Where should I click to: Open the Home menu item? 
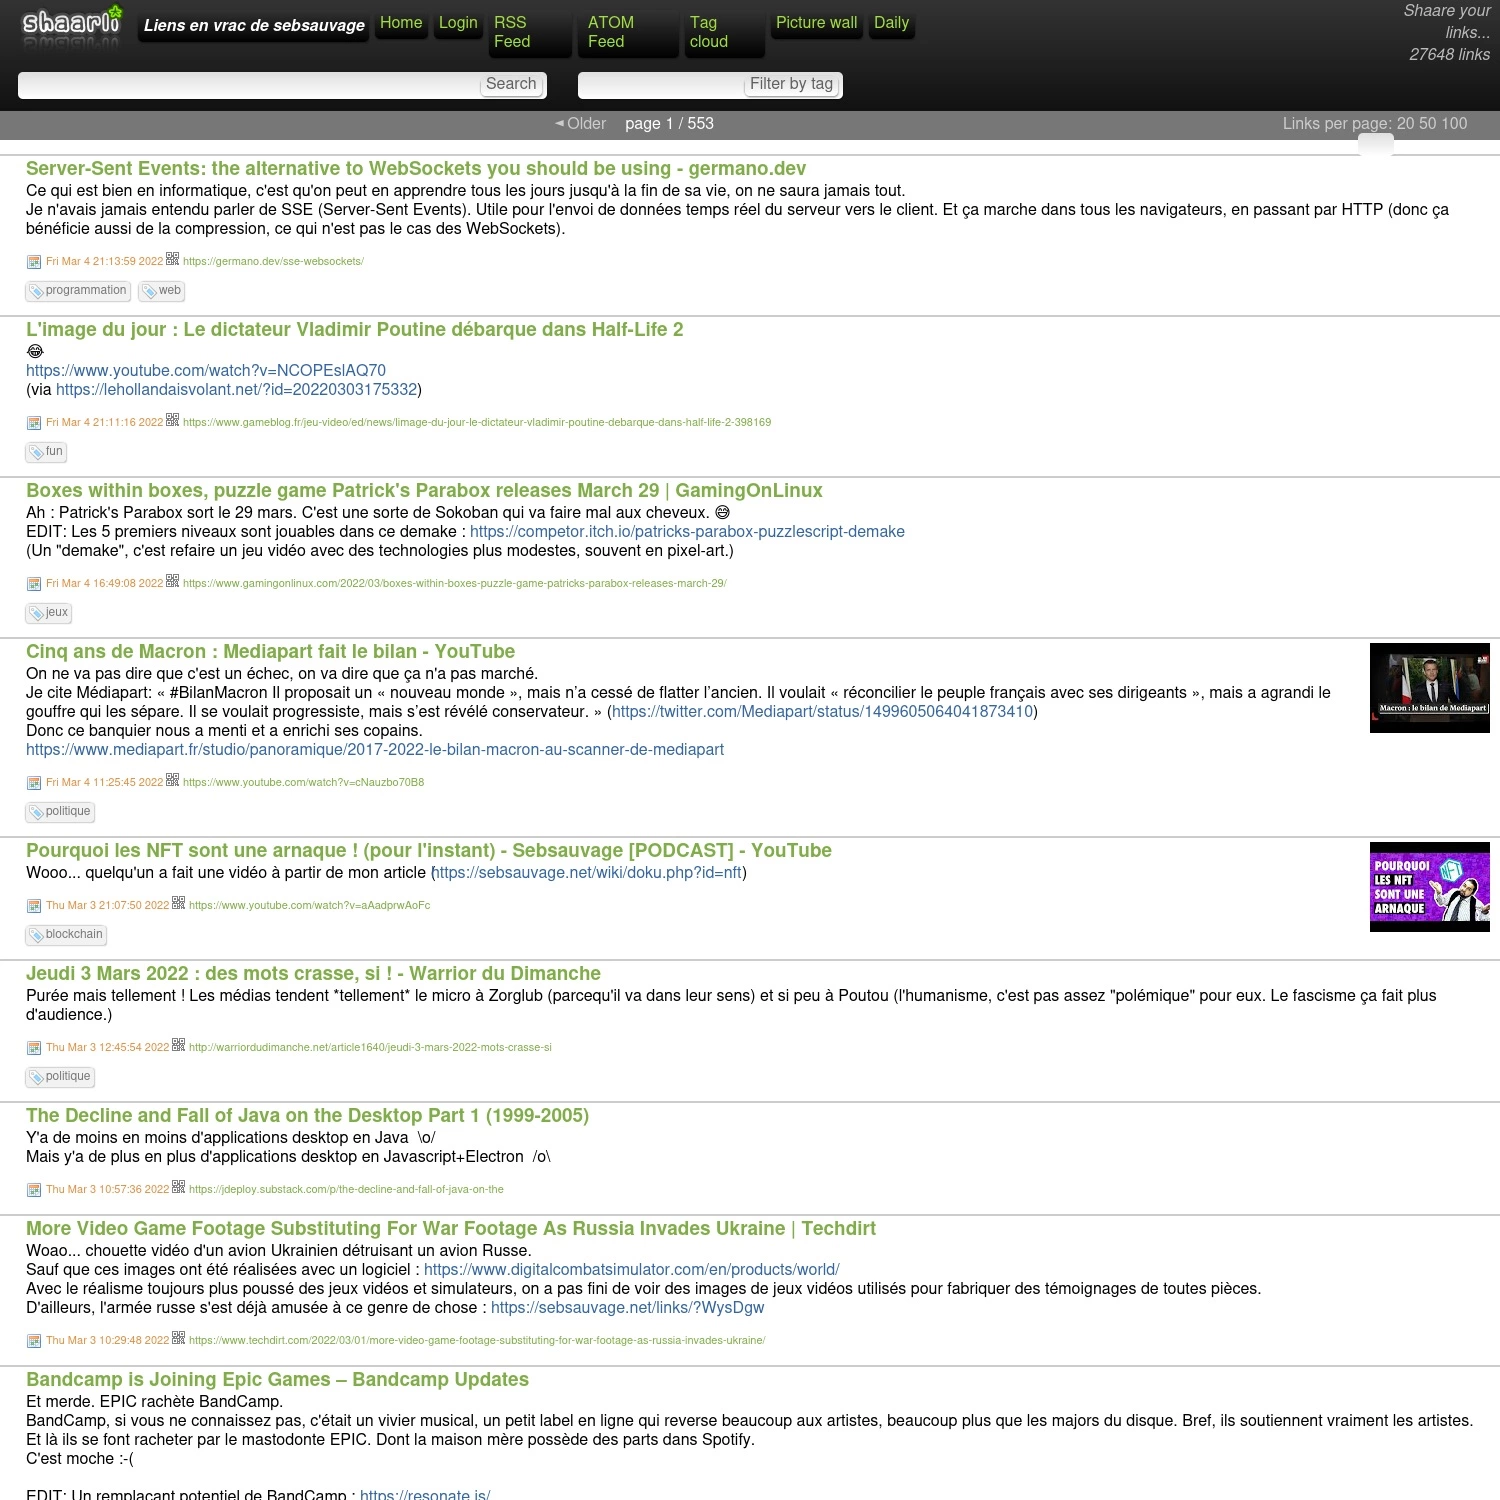pyautogui.click(x=401, y=23)
